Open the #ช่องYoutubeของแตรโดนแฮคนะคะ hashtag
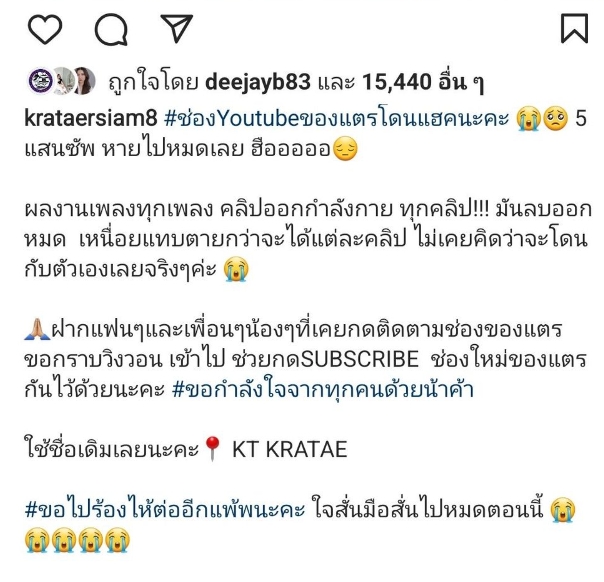This screenshot has height=582, width=604. tap(336, 117)
